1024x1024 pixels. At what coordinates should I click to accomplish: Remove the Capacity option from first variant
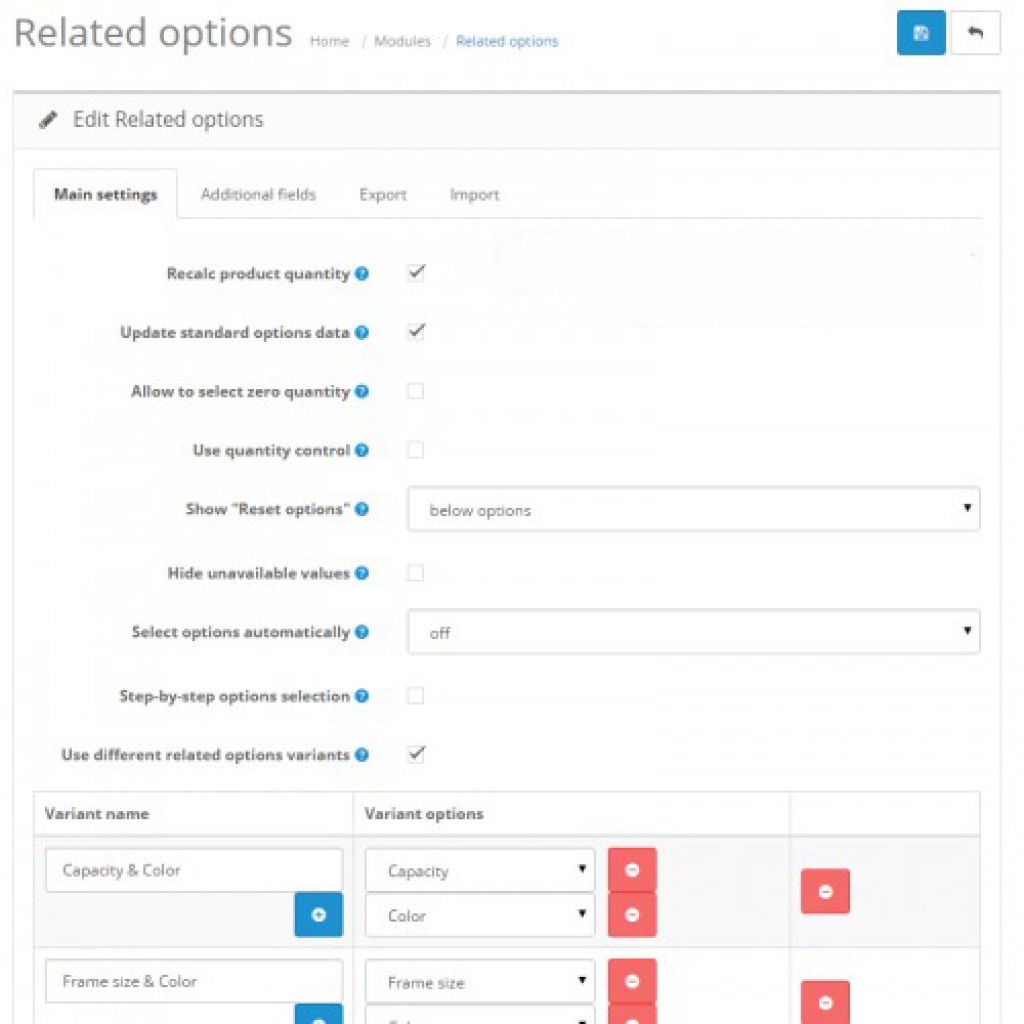point(632,871)
